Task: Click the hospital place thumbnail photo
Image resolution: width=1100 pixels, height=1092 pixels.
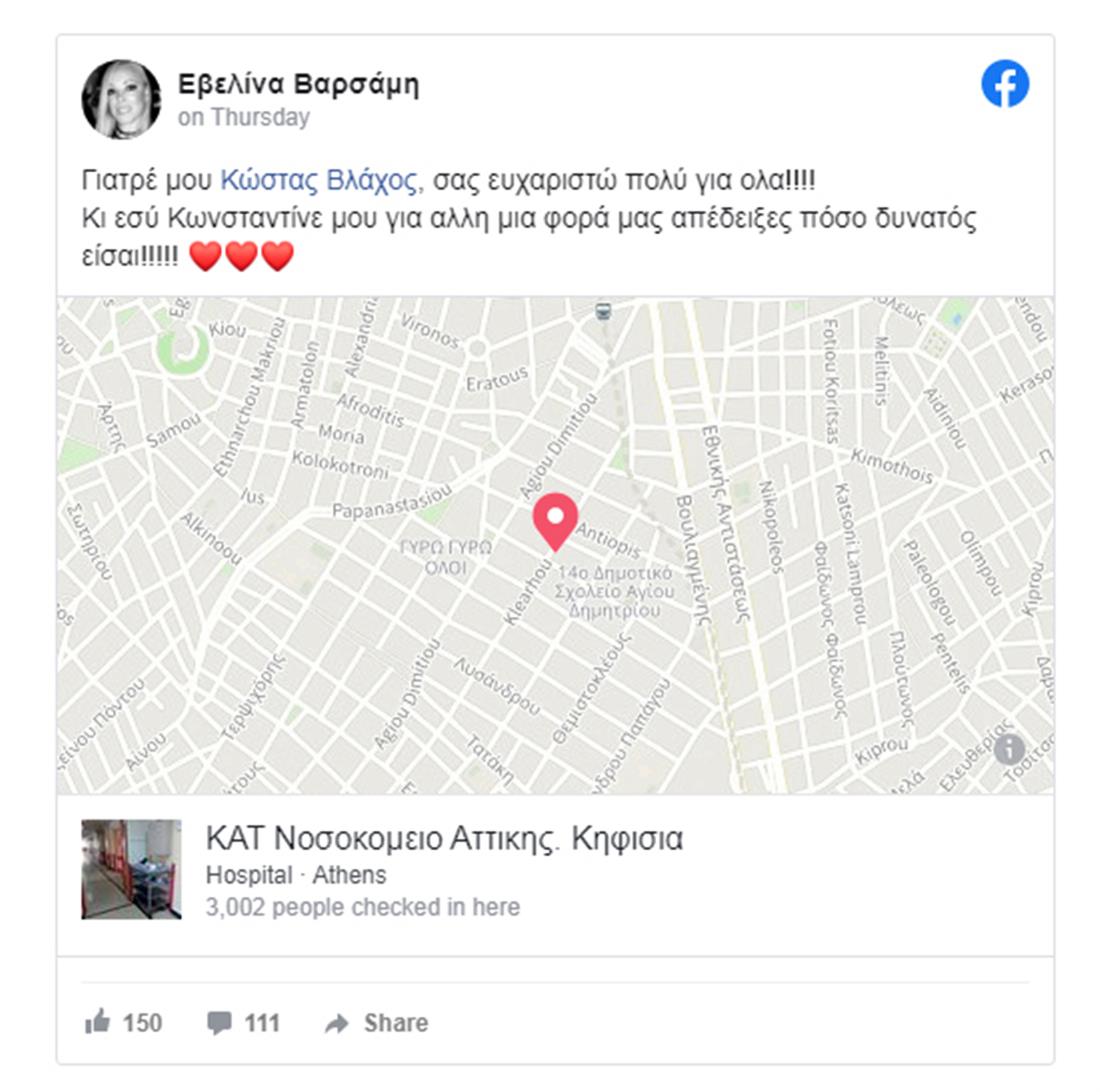Action: (131, 869)
